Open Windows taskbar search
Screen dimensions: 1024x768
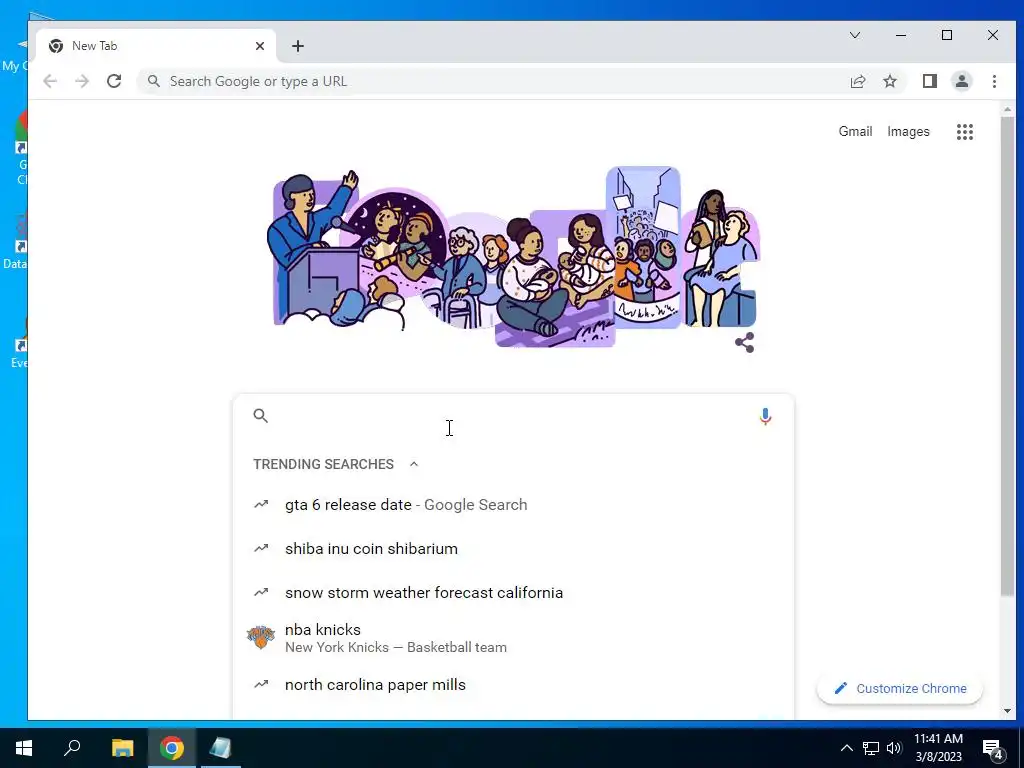(x=72, y=748)
